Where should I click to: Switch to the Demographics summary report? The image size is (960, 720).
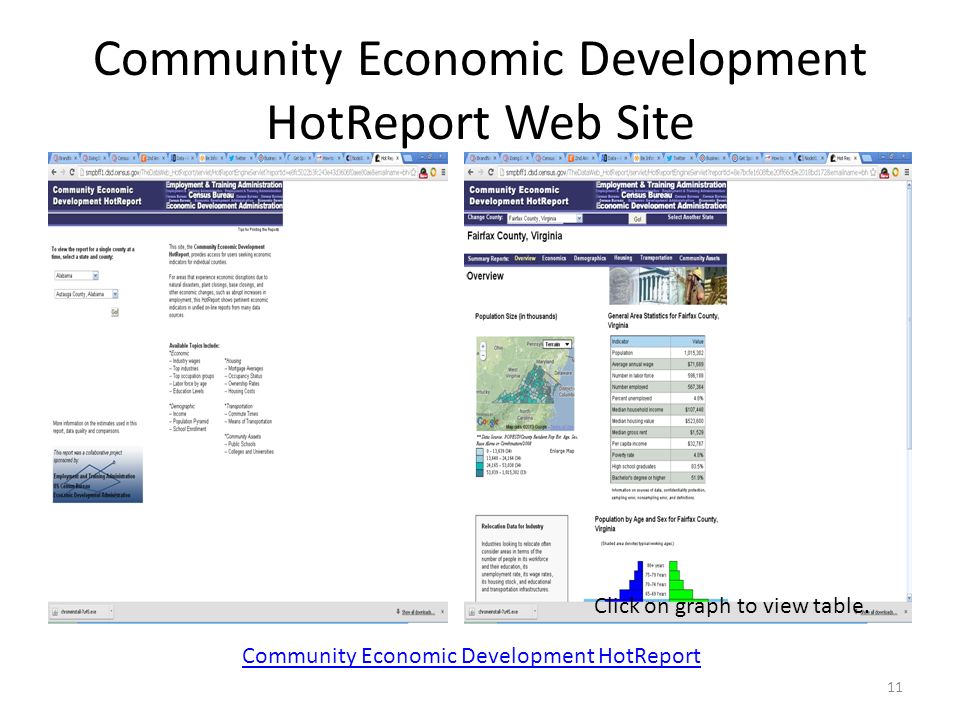click(590, 258)
